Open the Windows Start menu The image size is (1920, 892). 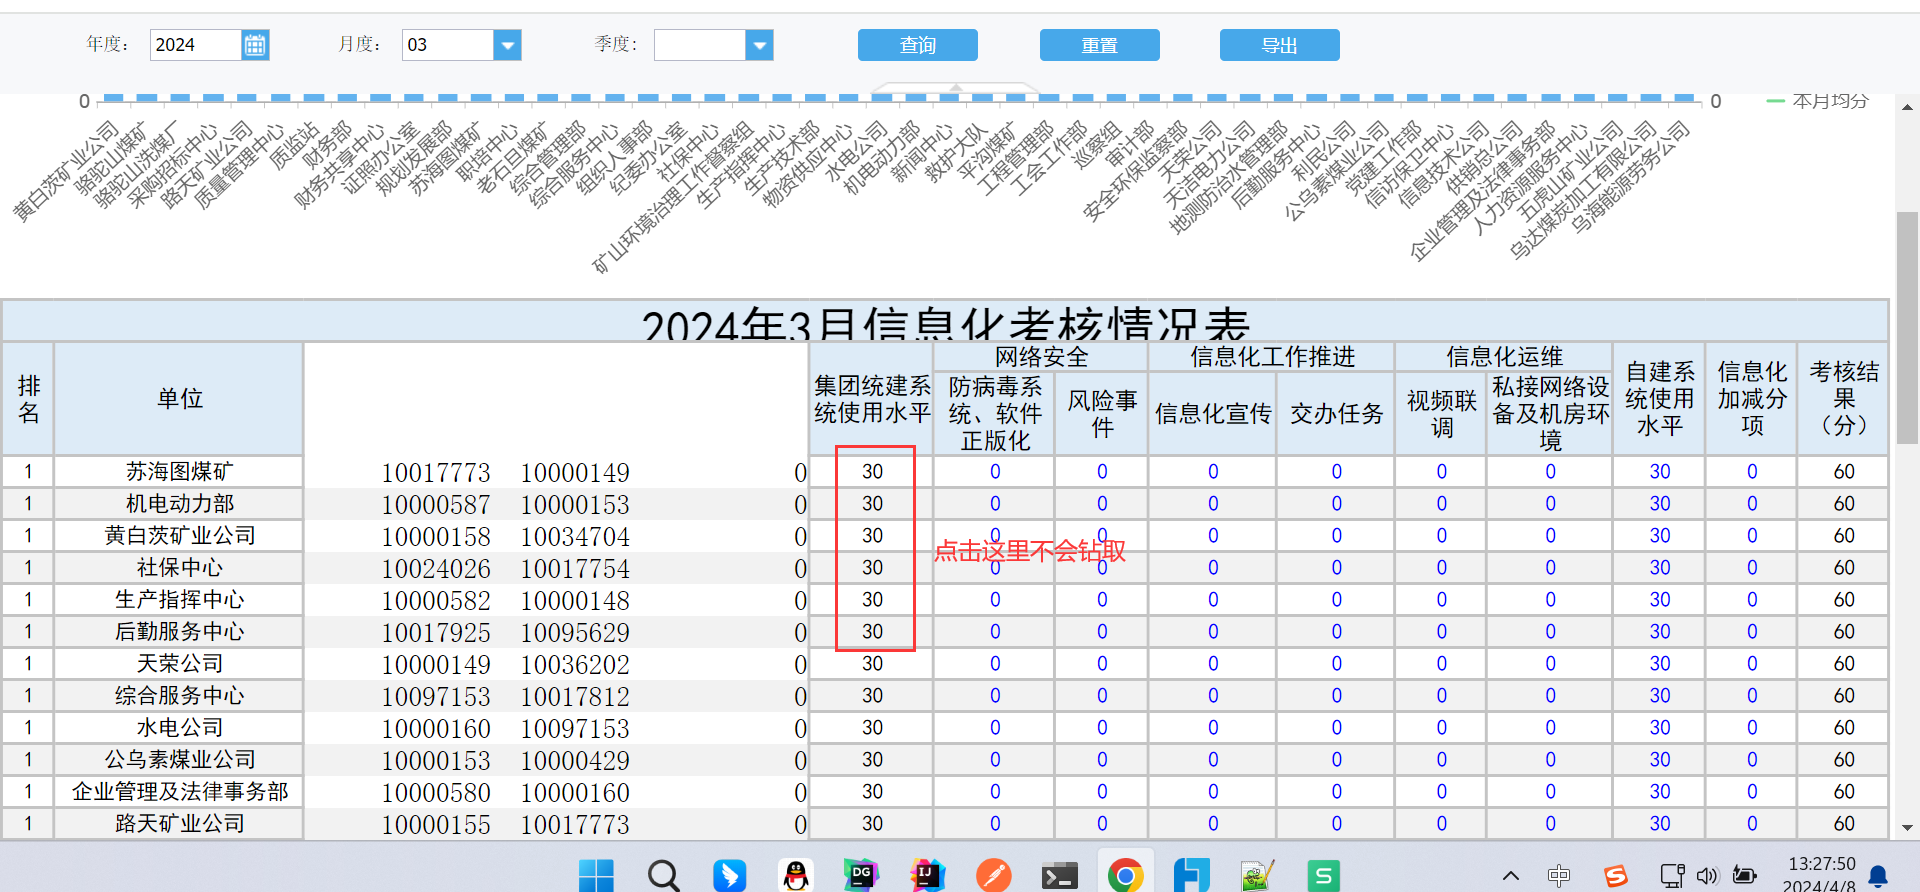click(x=597, y=875)
